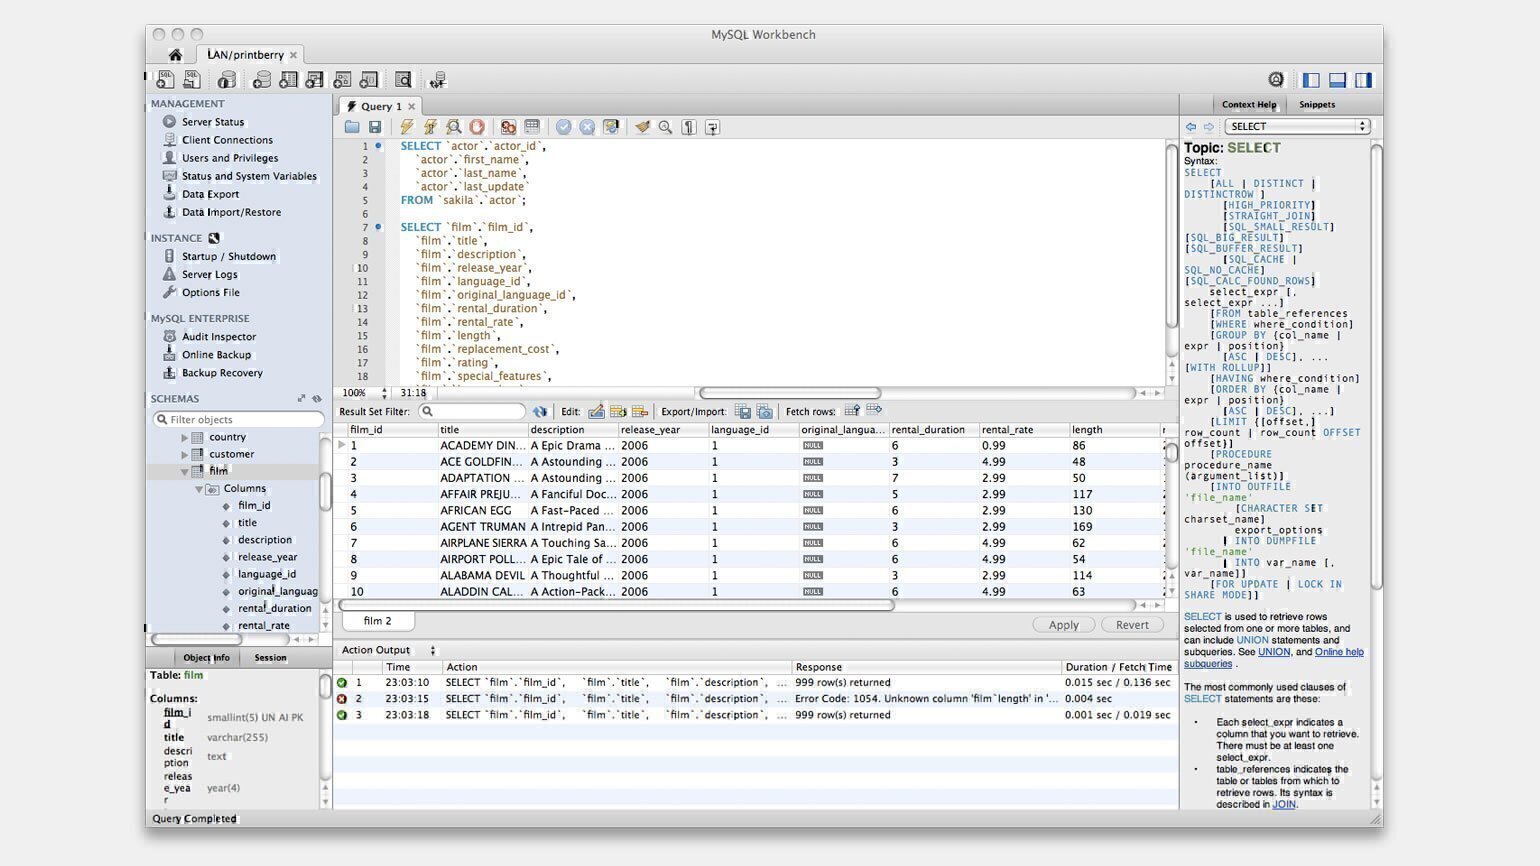Switch to the Snippets tab

click(1317, 104)
